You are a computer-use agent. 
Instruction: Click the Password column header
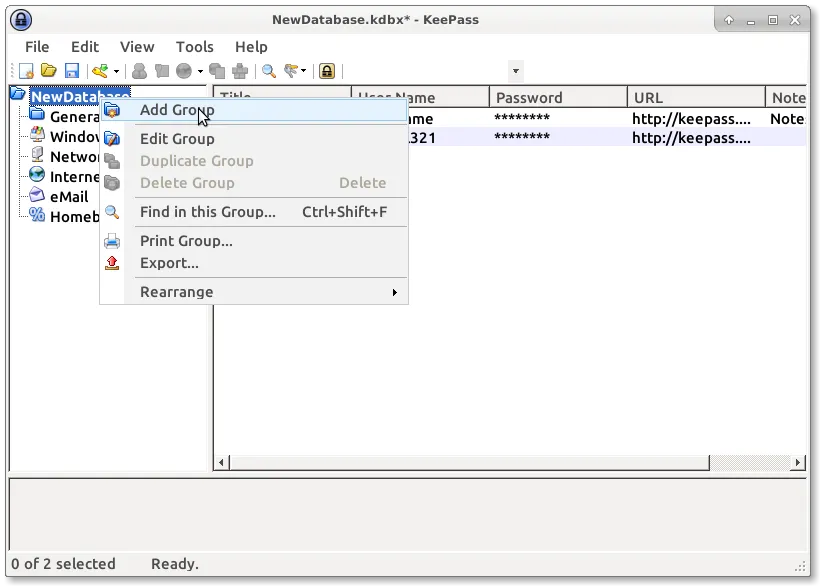(557, 98)
